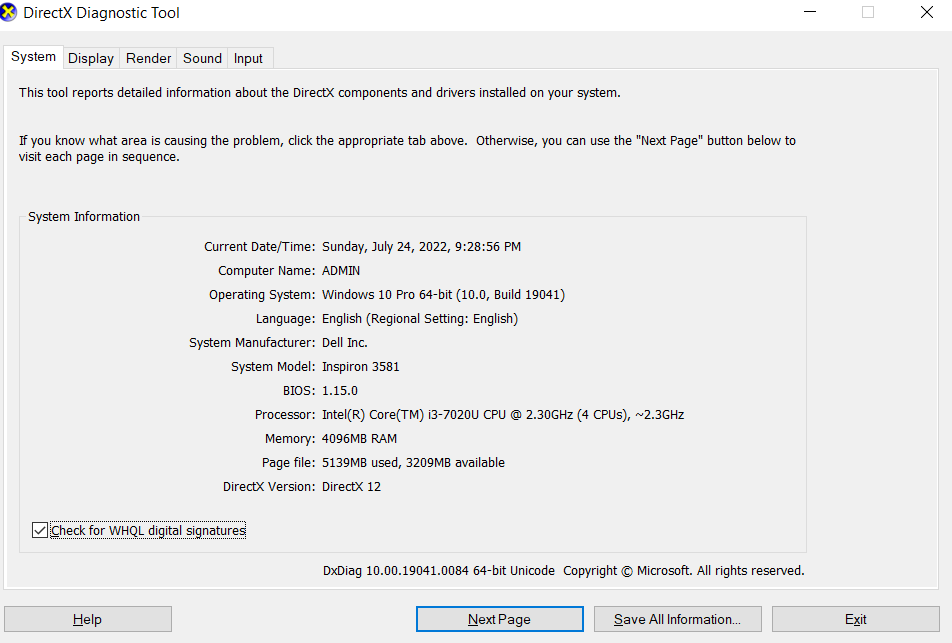This screenshot has width=952, height=643.
Task: Click BIOS version '1.15.0'
Action: tap(340, 390)
